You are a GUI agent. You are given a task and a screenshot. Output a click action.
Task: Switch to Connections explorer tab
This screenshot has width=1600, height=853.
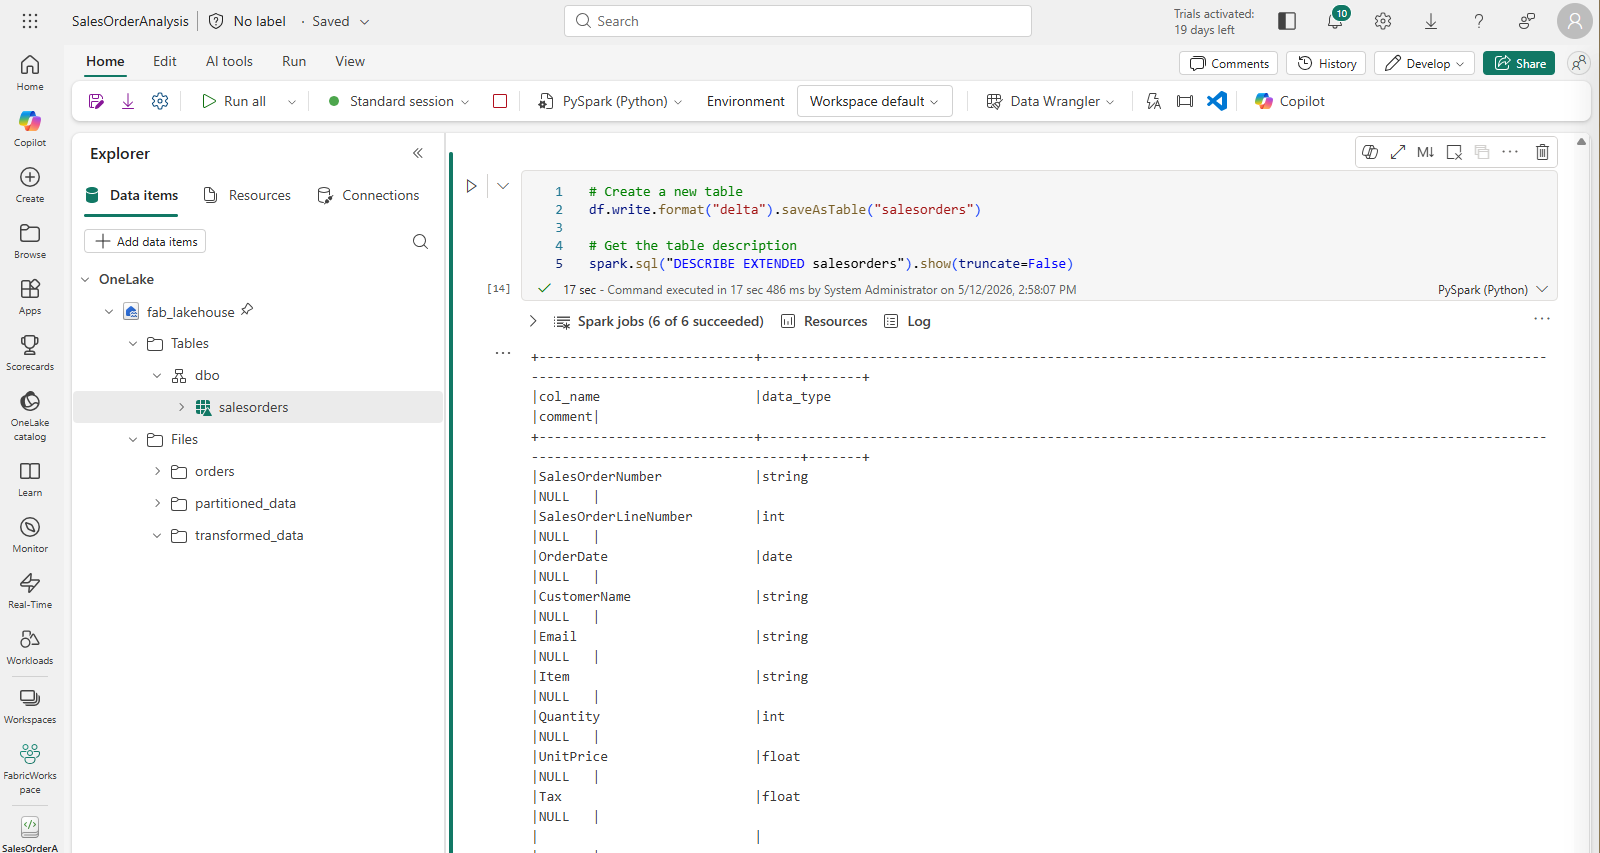(368, 195)
